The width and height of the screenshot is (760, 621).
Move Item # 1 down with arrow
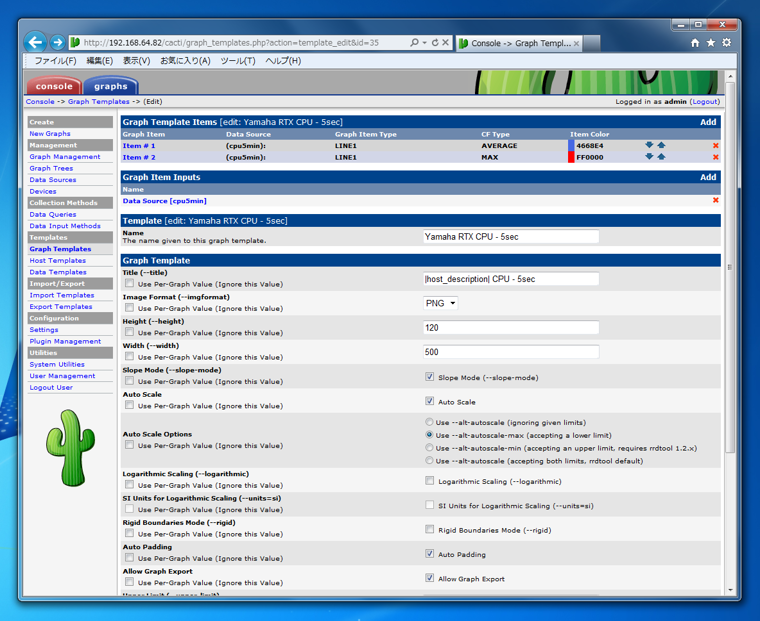click(x=649, y=145)
